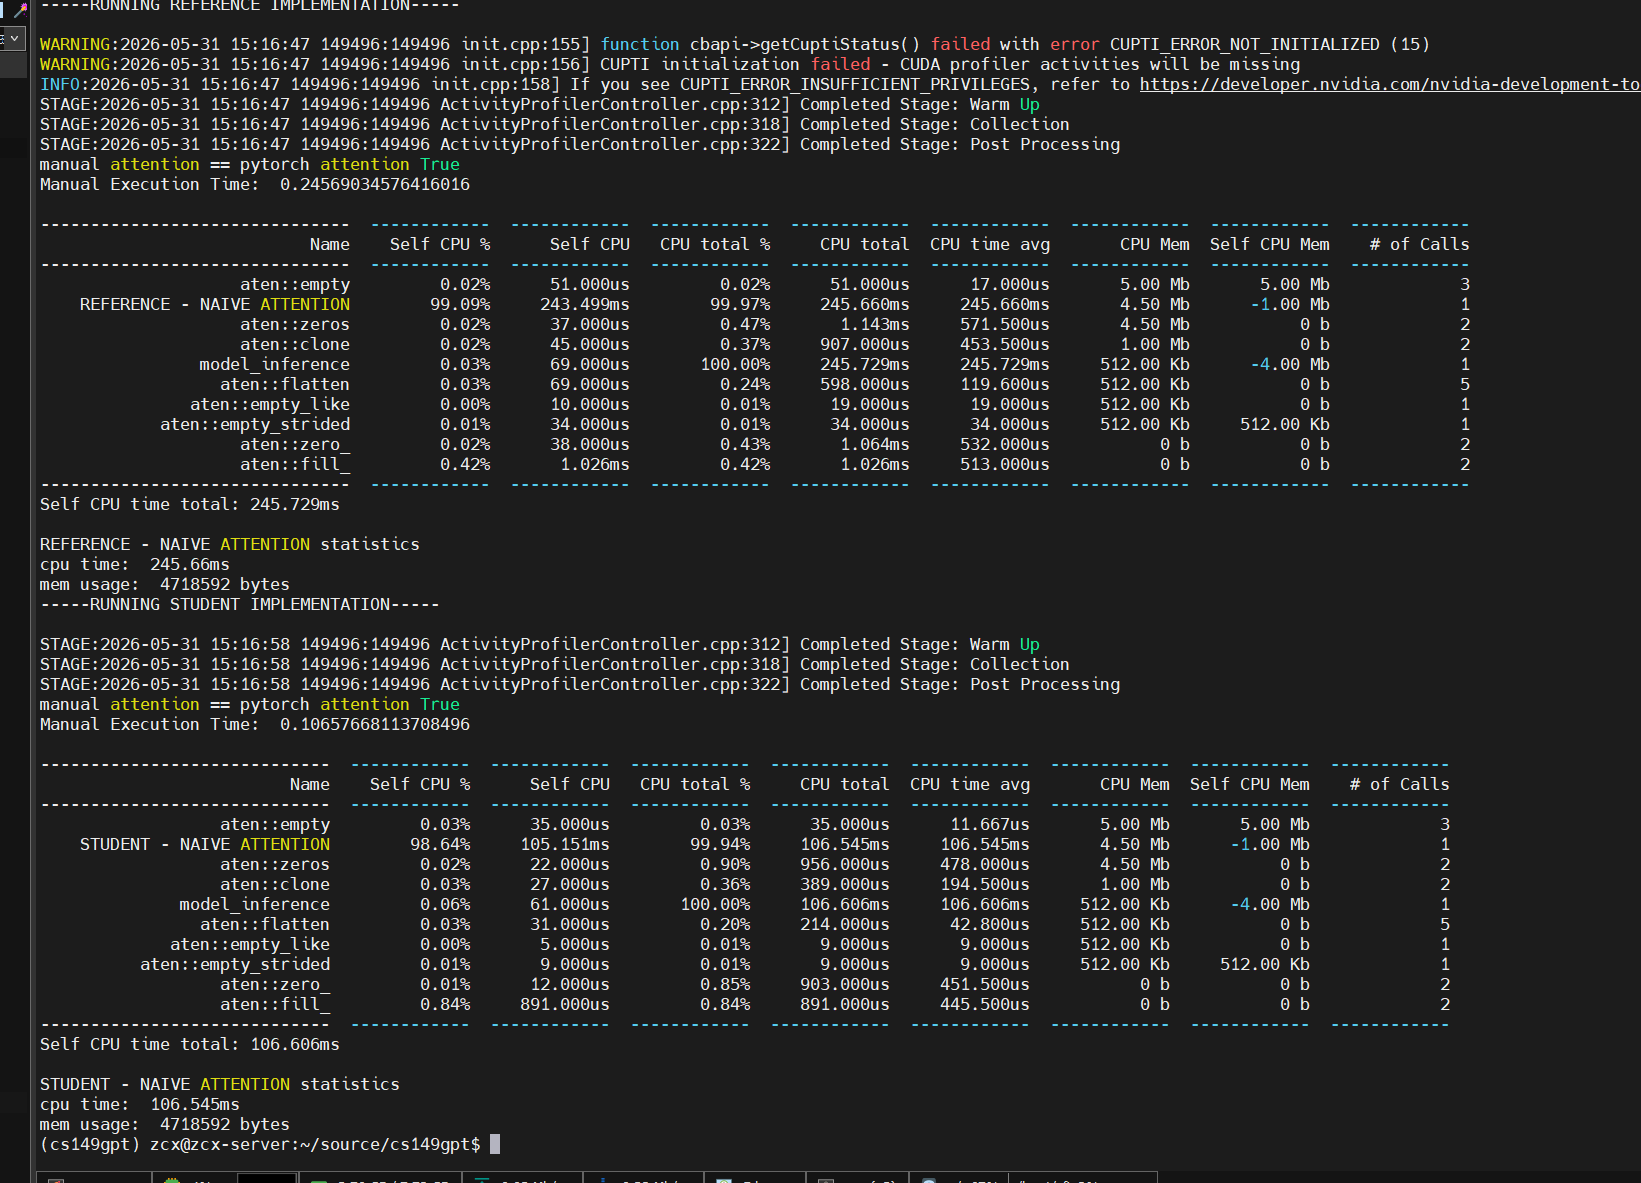Click the server name icon at status bar start
The width and height of the screenshot is (1641, 1183).
point(56,1180)
